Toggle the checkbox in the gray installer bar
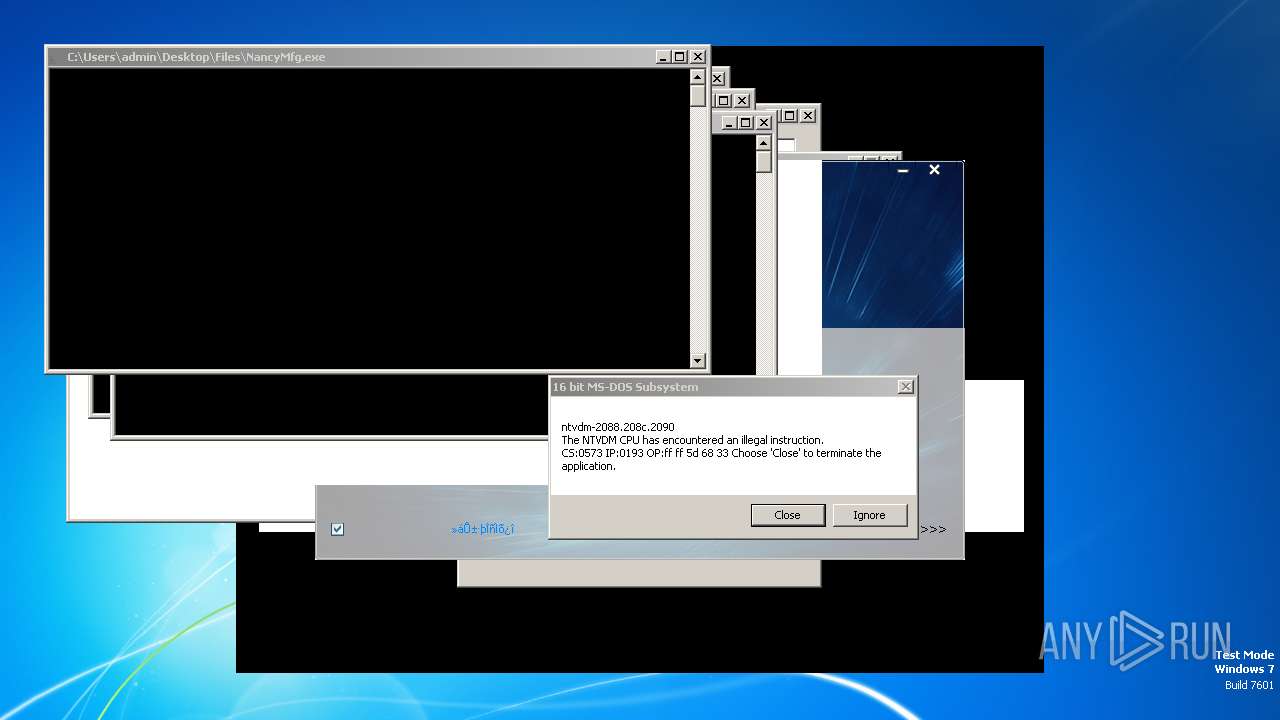Image resolution: width=1280 pixels, height=720 pixels. [x=337, y=529]
